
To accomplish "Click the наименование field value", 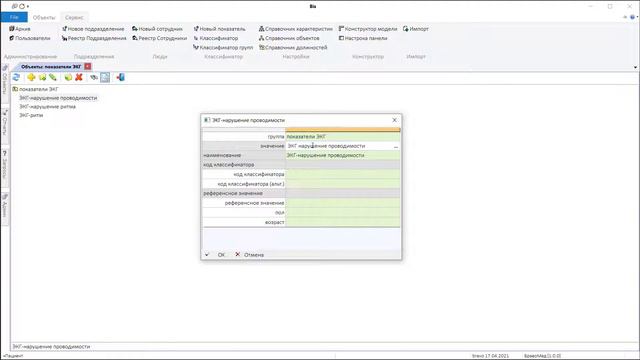I will [343, 155].
